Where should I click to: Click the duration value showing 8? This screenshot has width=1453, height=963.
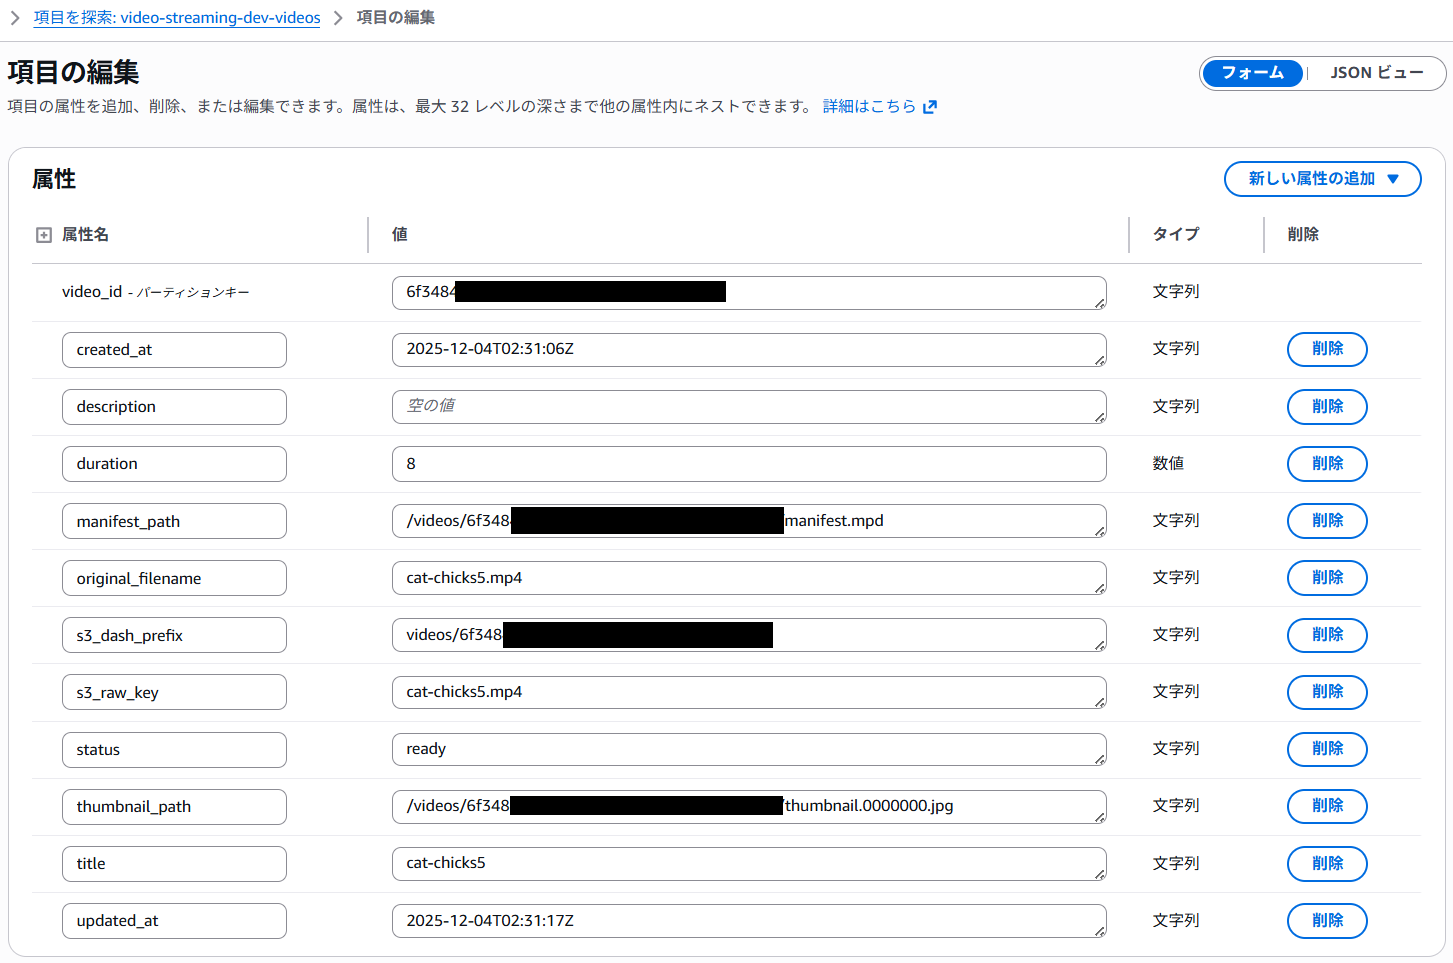749,463
